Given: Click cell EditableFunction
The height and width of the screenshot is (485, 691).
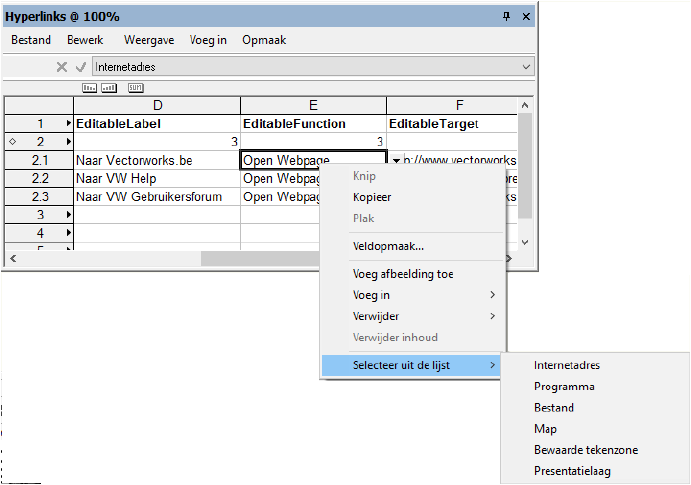Looking at the screenshot, I should point(313,124).
